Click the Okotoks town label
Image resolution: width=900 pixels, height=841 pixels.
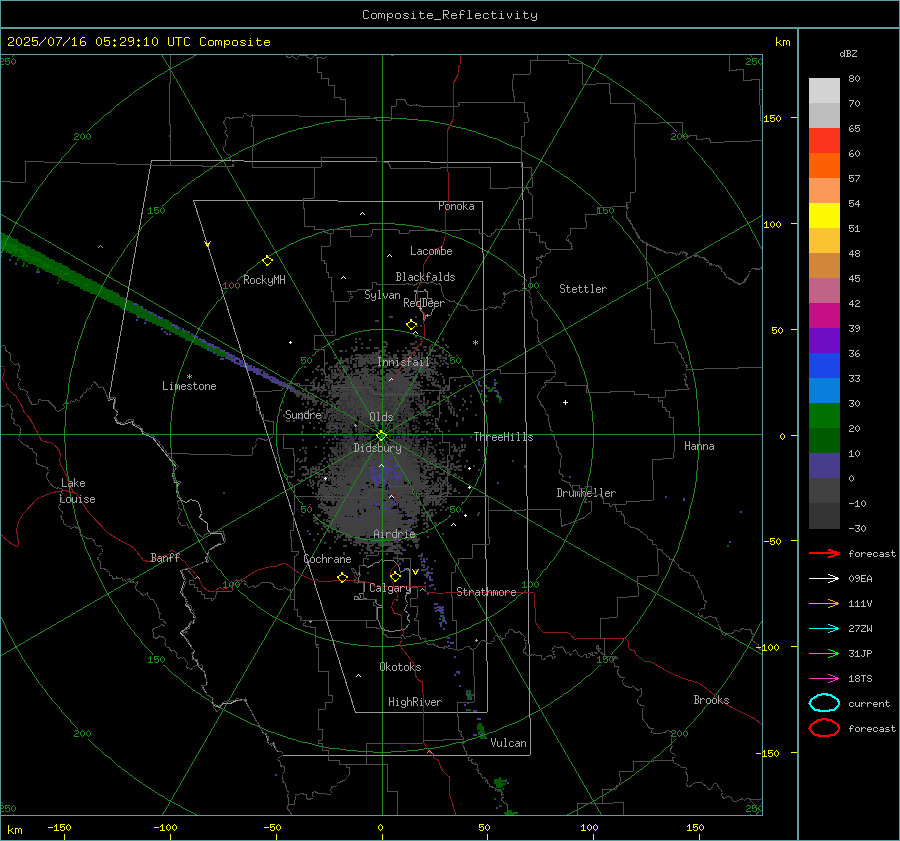(400, 667)
